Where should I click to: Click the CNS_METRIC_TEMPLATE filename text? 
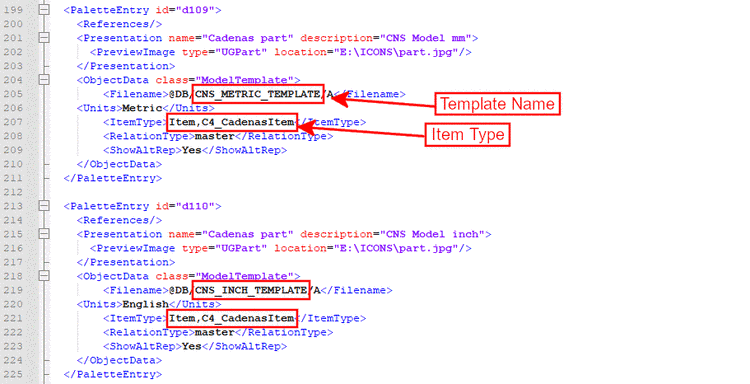pyautogui.click(x=257, y=94)
